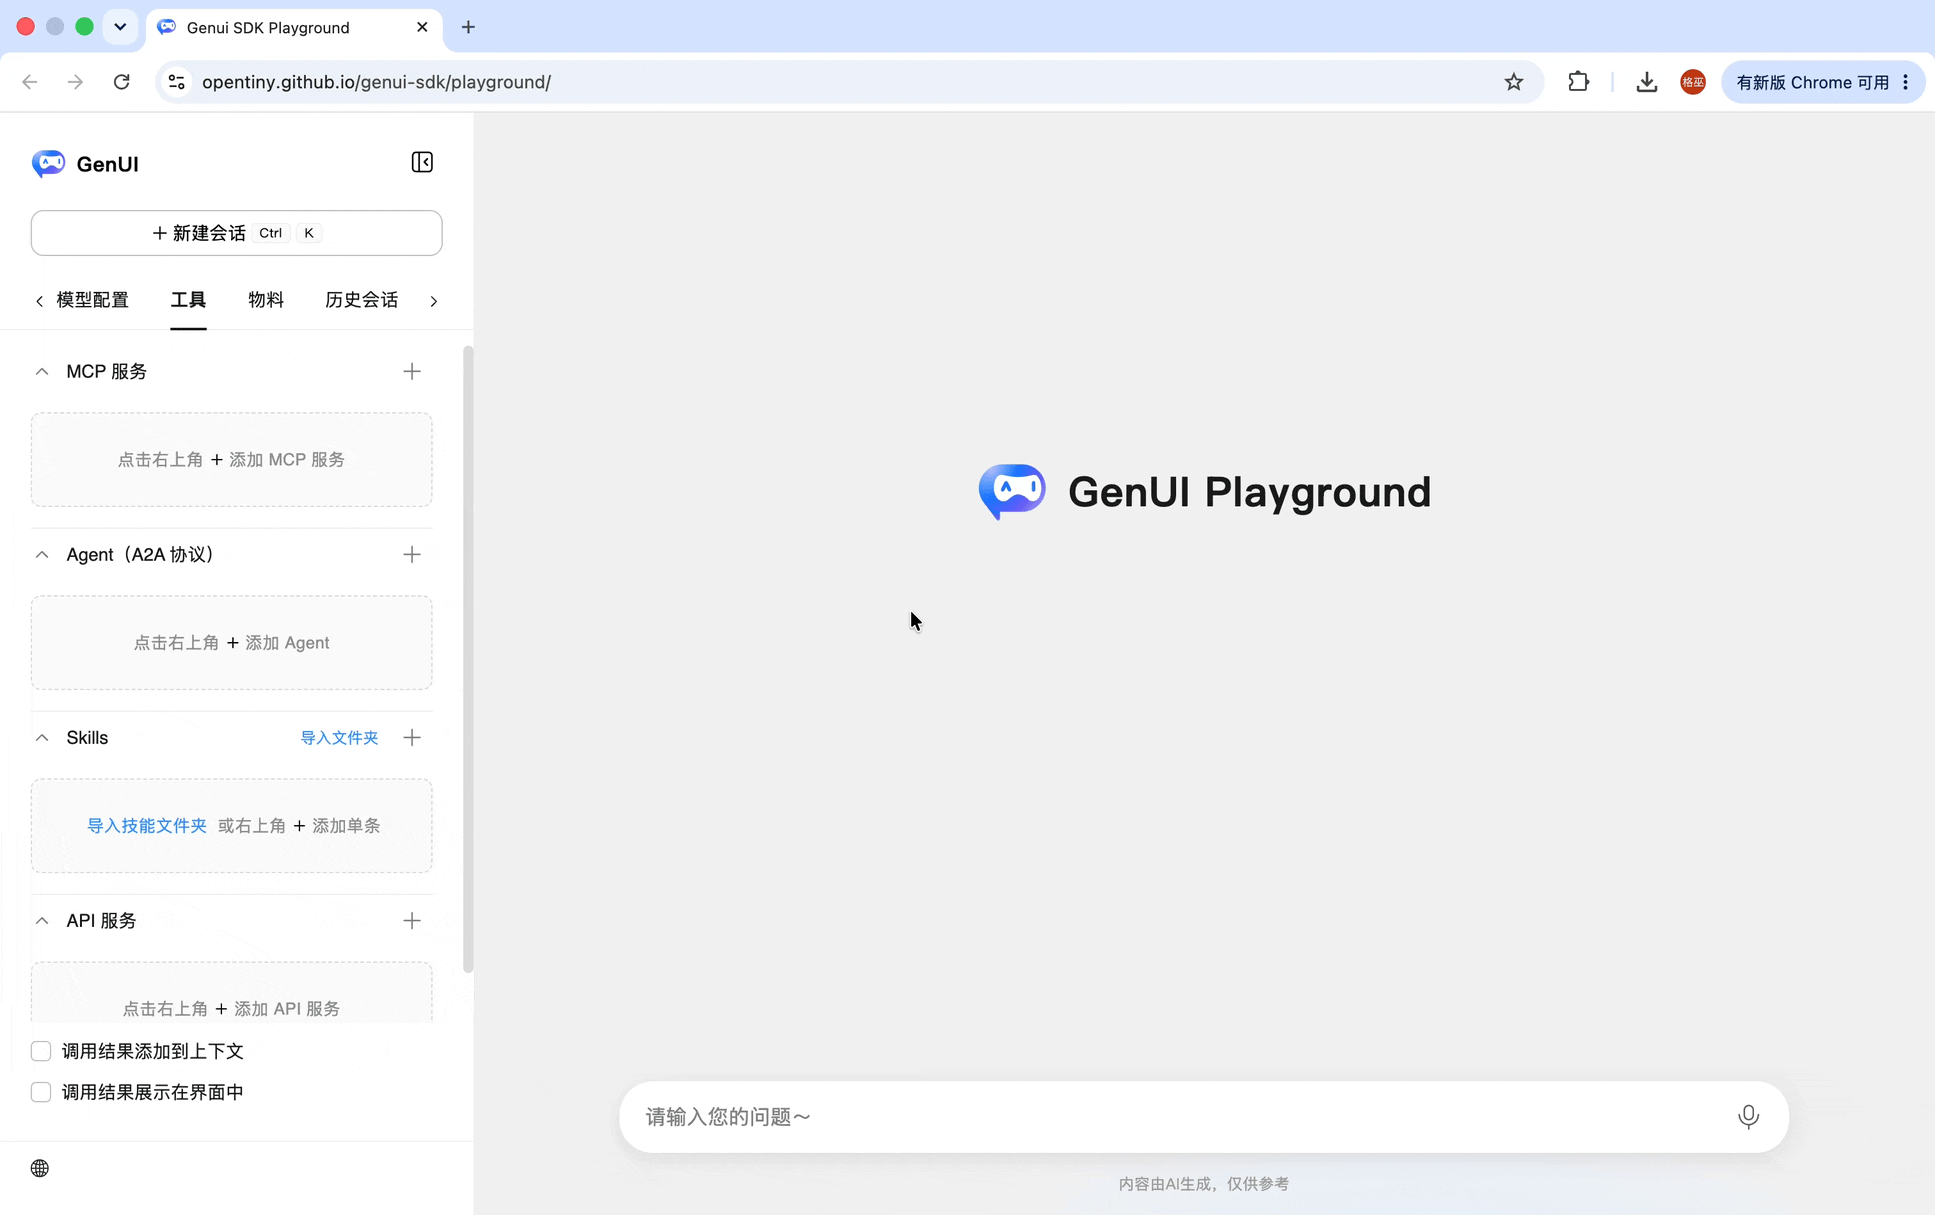Enable 调用结果添加到上下文 checkbox
Image resolution: width=1935 pixels, height=1215 pixels.
pyautogui.click(x=41, y=1051)
